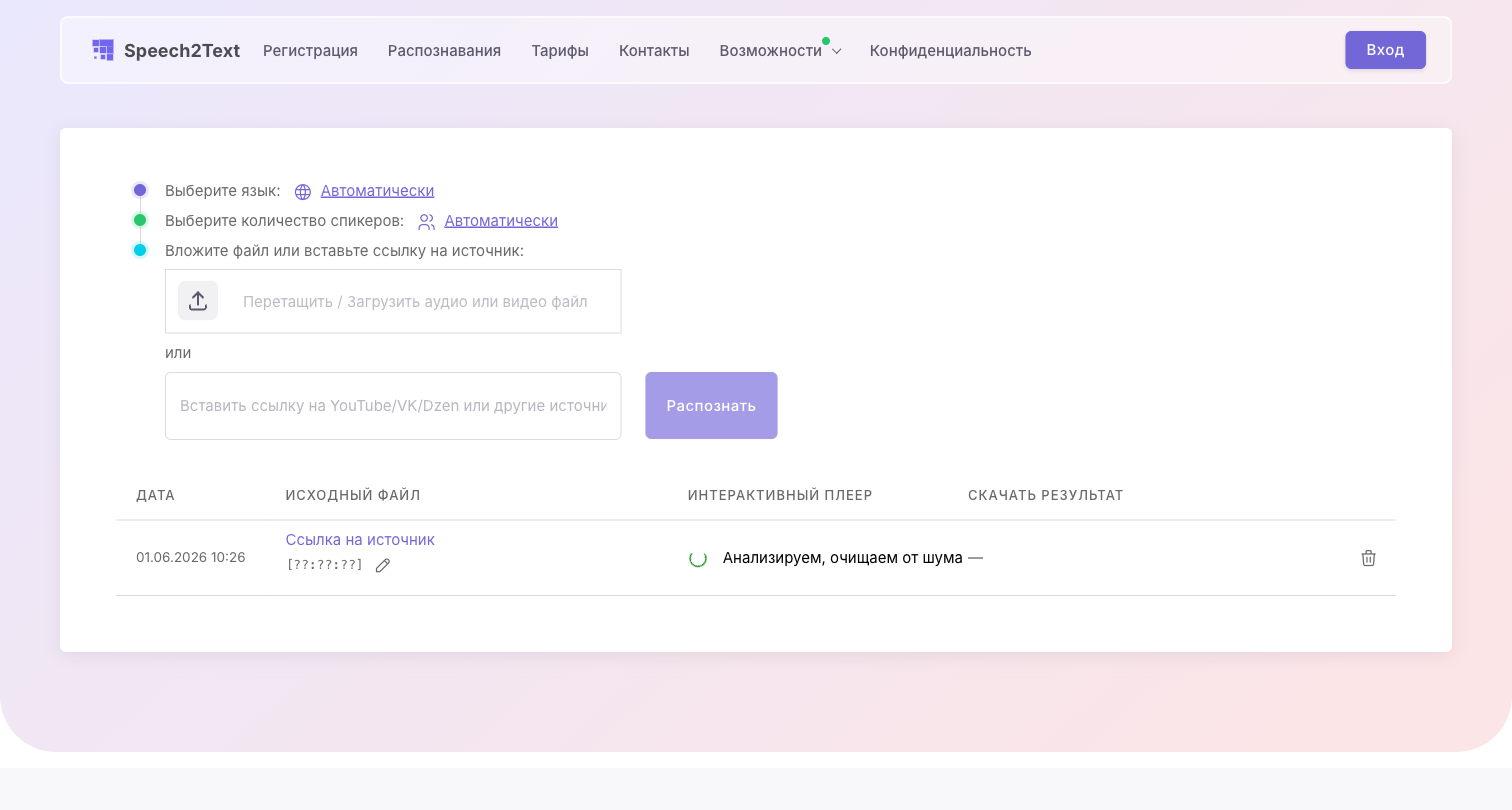Click the Распознать button
The width and height of the screenshot is (1512, 810).
(x=711, y=405)
